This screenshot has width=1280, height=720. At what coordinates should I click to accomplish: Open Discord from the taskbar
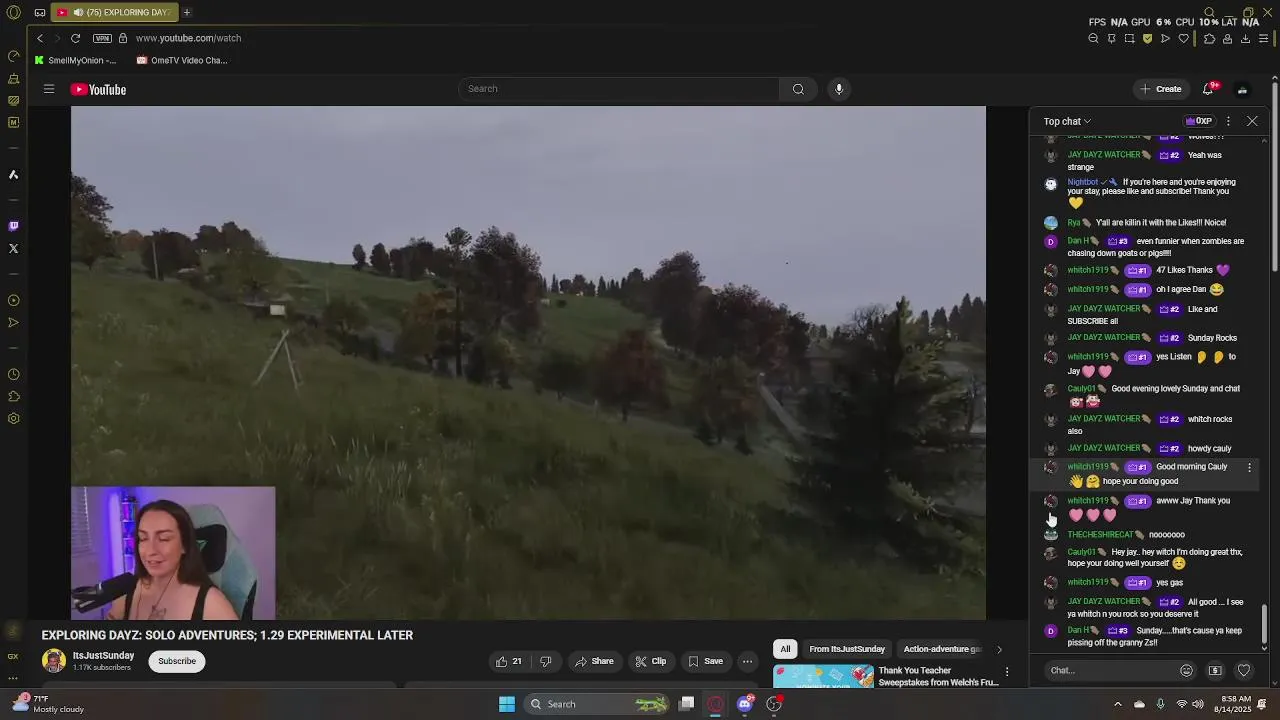[745, 704]
